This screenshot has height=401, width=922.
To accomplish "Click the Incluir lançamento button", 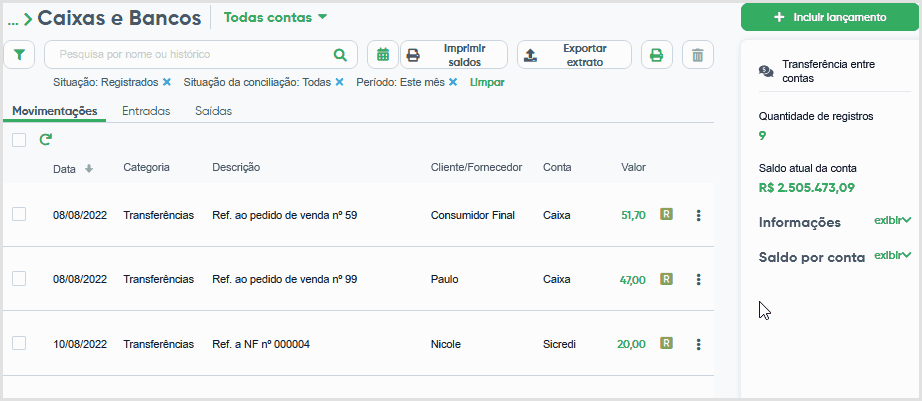I will [830, 17].
